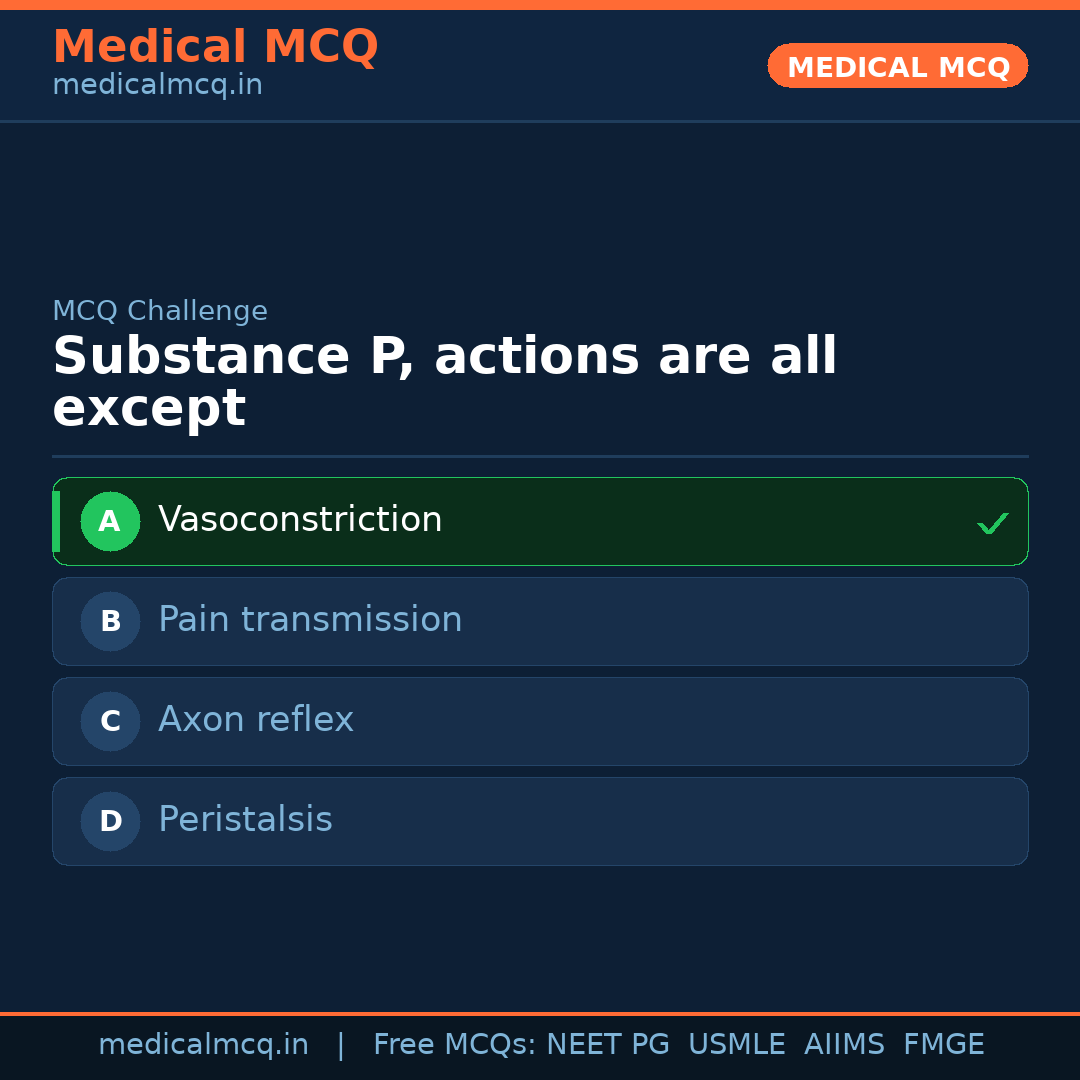Click FMGE in the footer

[x=943, y=1045]
